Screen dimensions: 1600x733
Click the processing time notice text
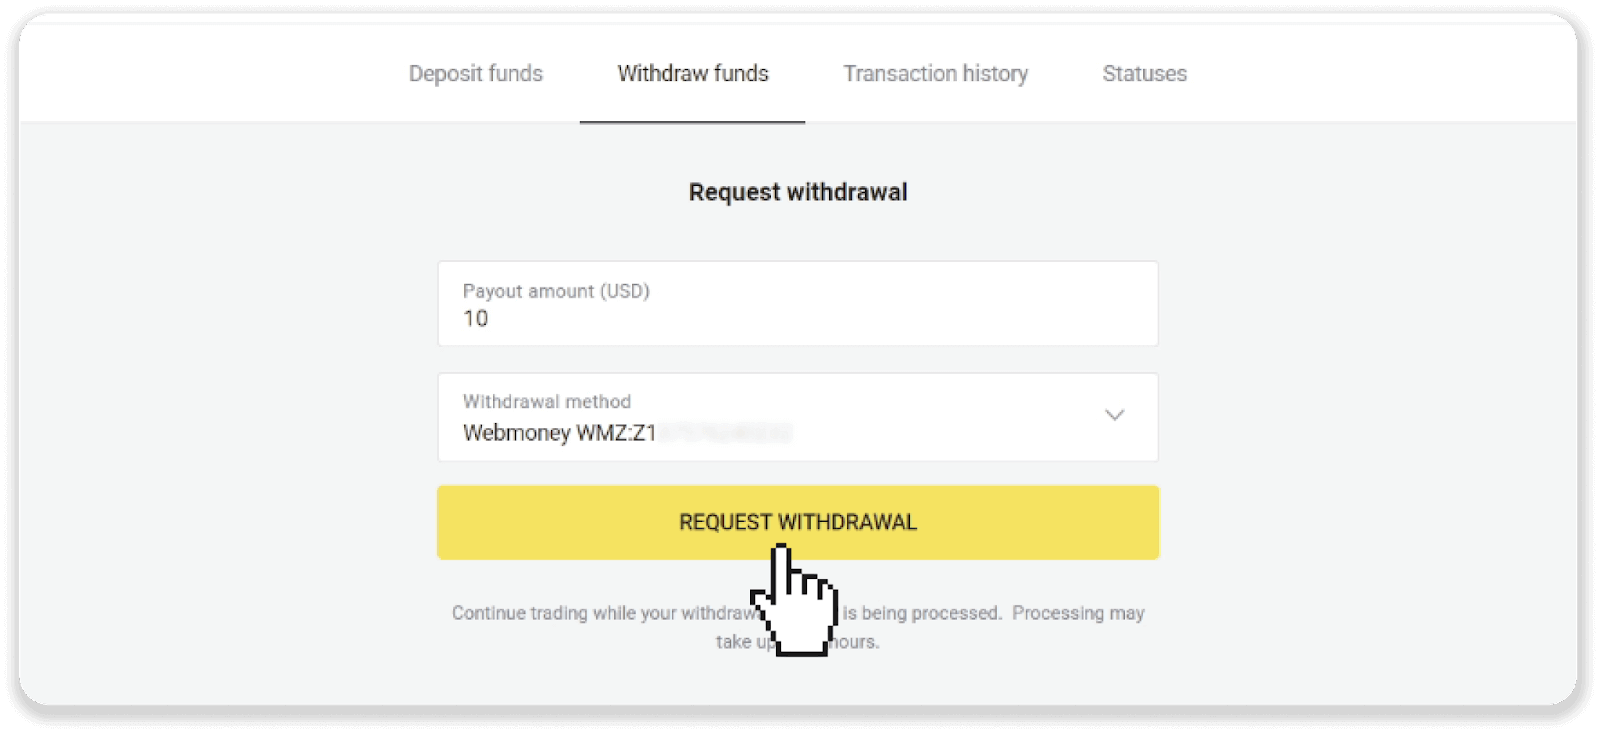797,626
